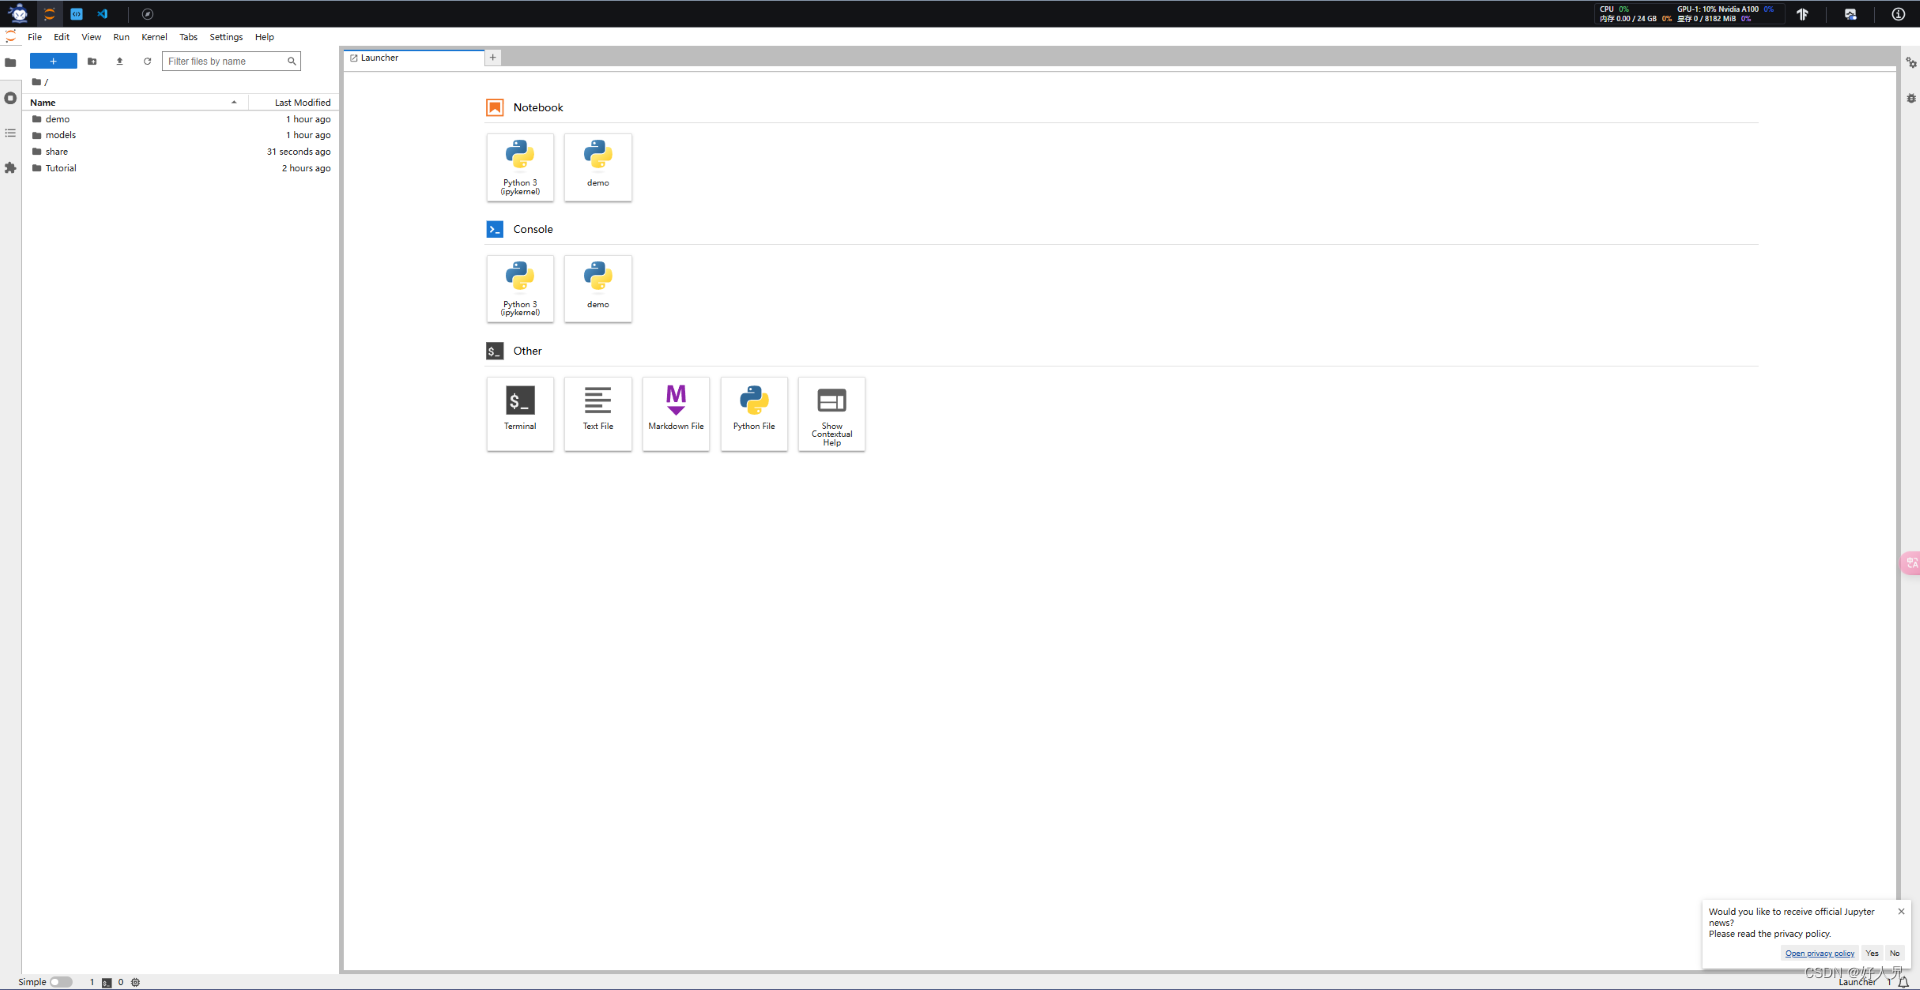Open Running Terminals and Kernels sidebar
1920x990 pixels.
coord(10,98)
